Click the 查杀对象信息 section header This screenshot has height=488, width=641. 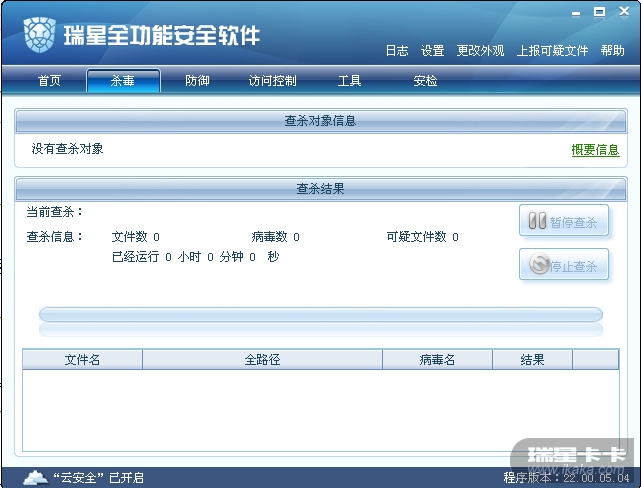320,121
